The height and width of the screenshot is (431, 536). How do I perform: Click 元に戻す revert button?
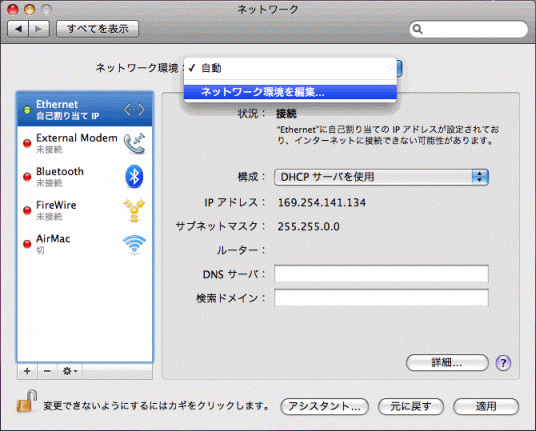(411, 406)
